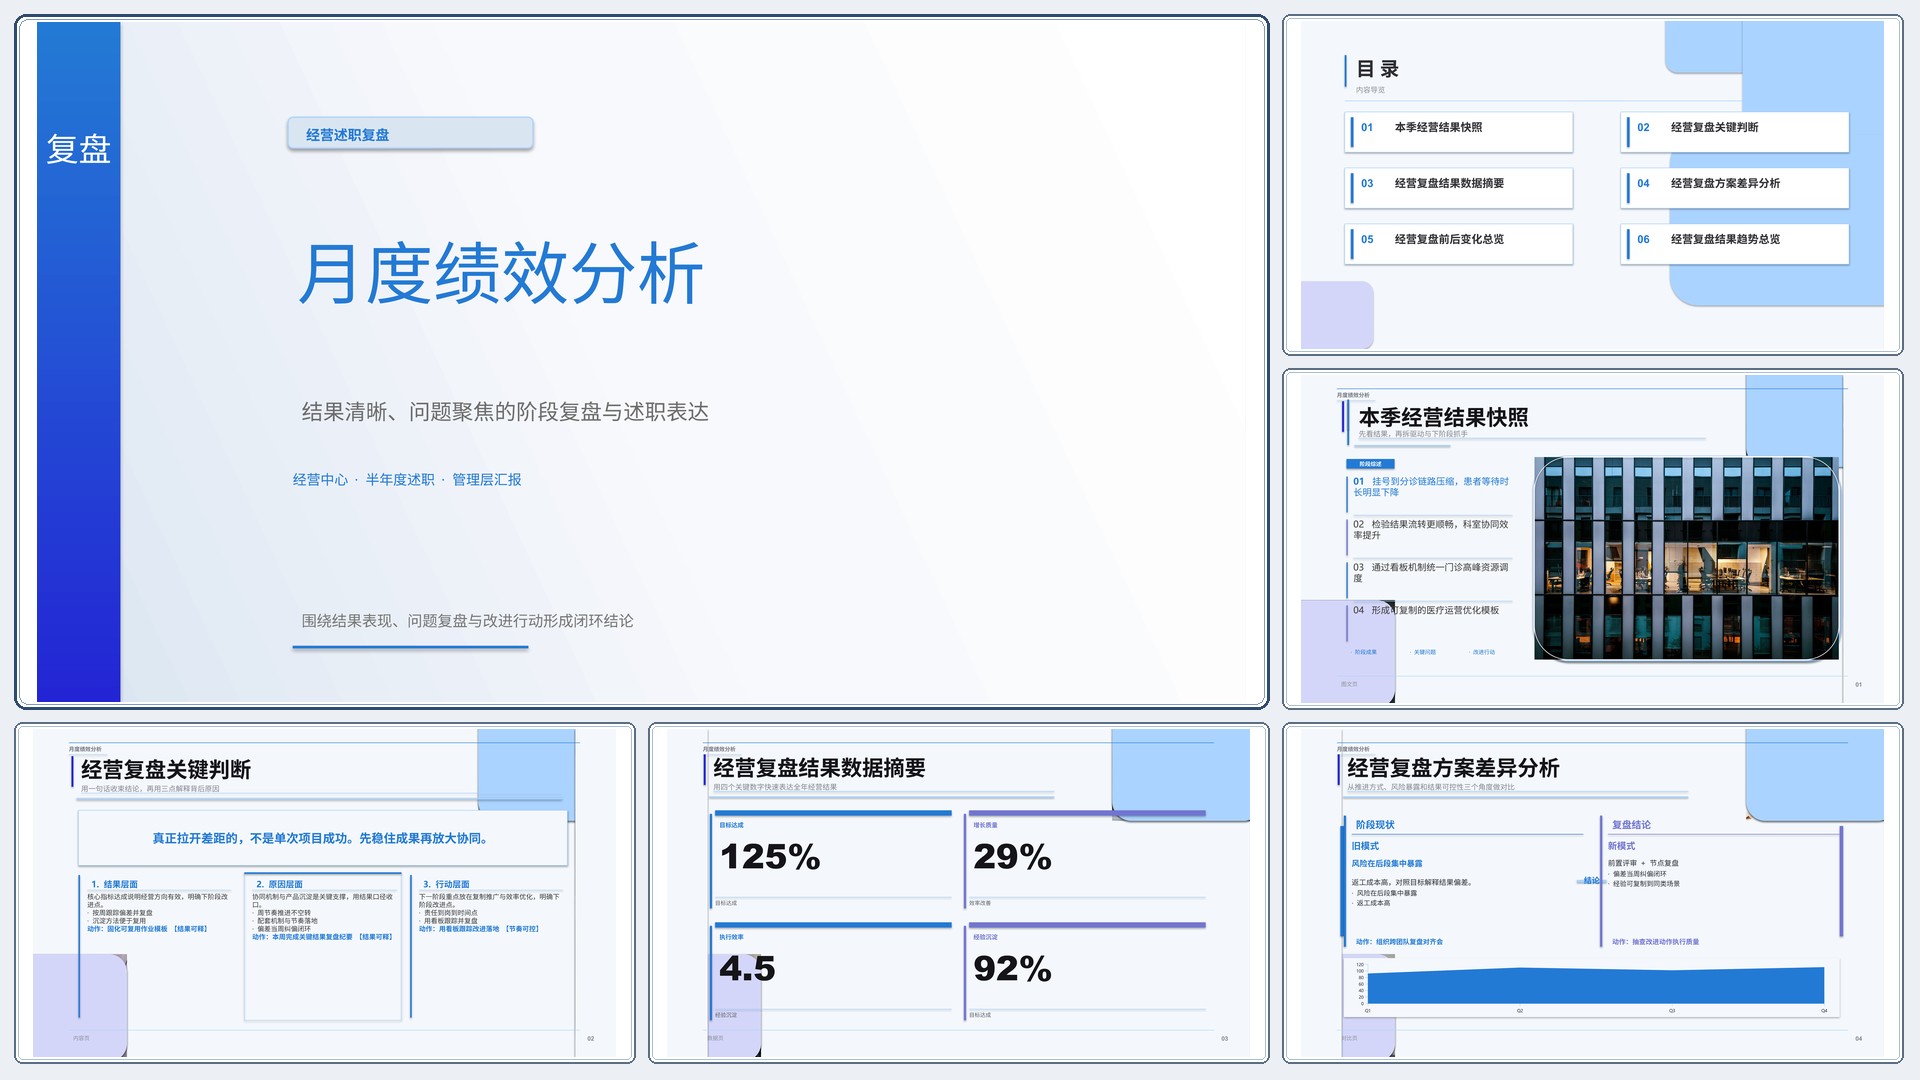Viewport: 1920px width, 1080px height.
Task: Click the 目录 heading text
Action: tap(1377, 69)
